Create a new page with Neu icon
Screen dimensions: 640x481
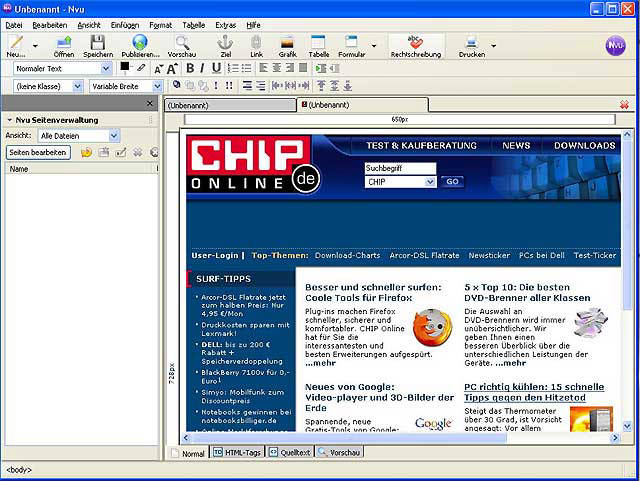tap(16, 42)
